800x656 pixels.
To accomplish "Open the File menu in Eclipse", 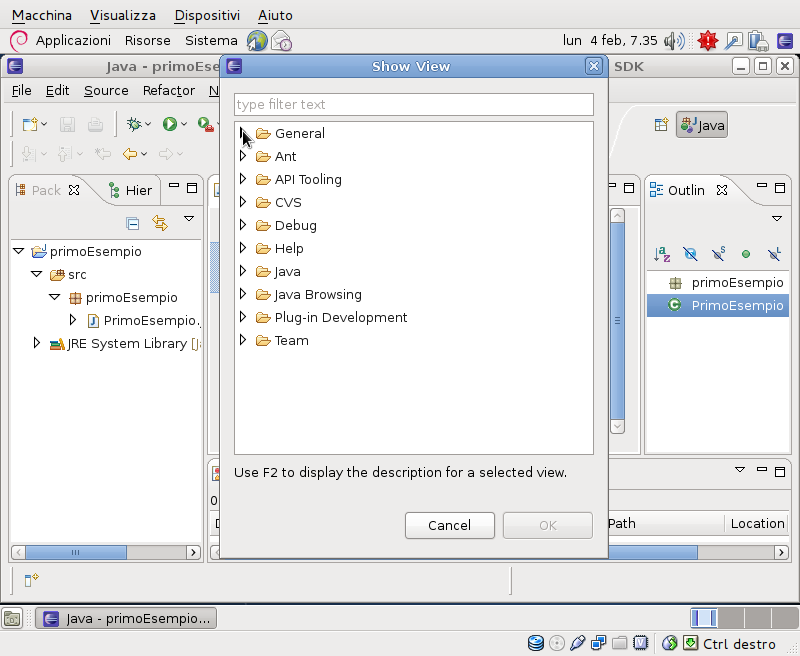I will 21,91.
